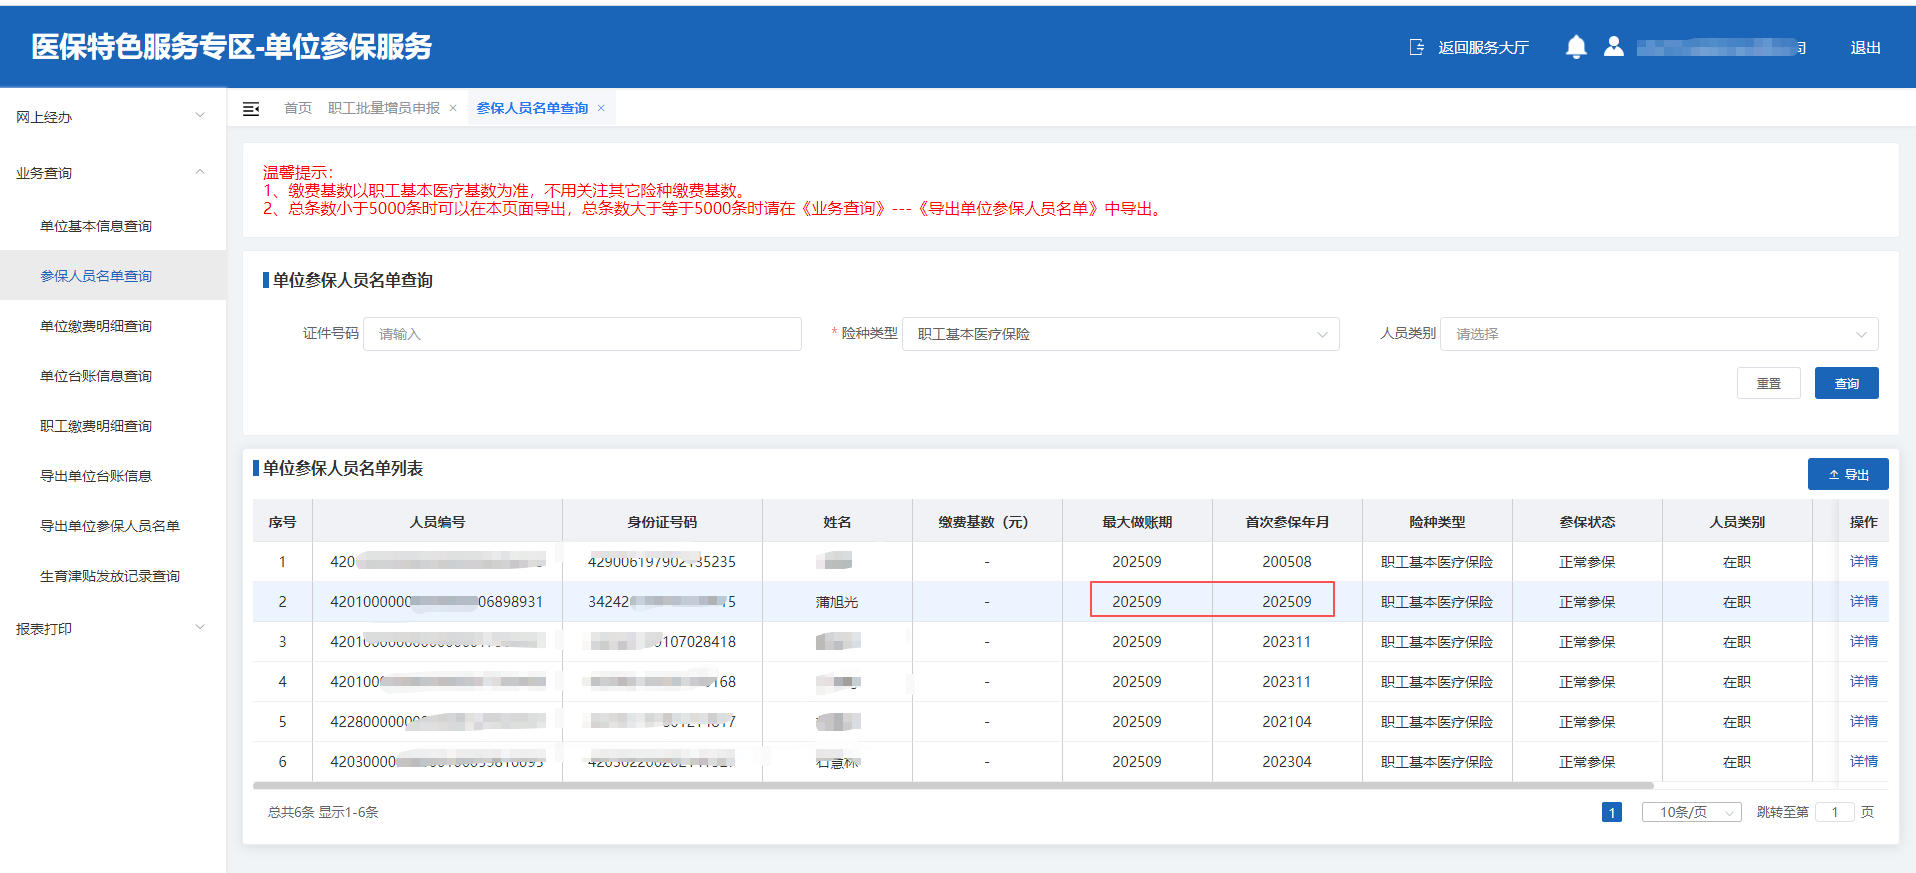1916x873 pixels.
Task: Click the 参保状态 column header
Action: click(x=1587, y=522)
